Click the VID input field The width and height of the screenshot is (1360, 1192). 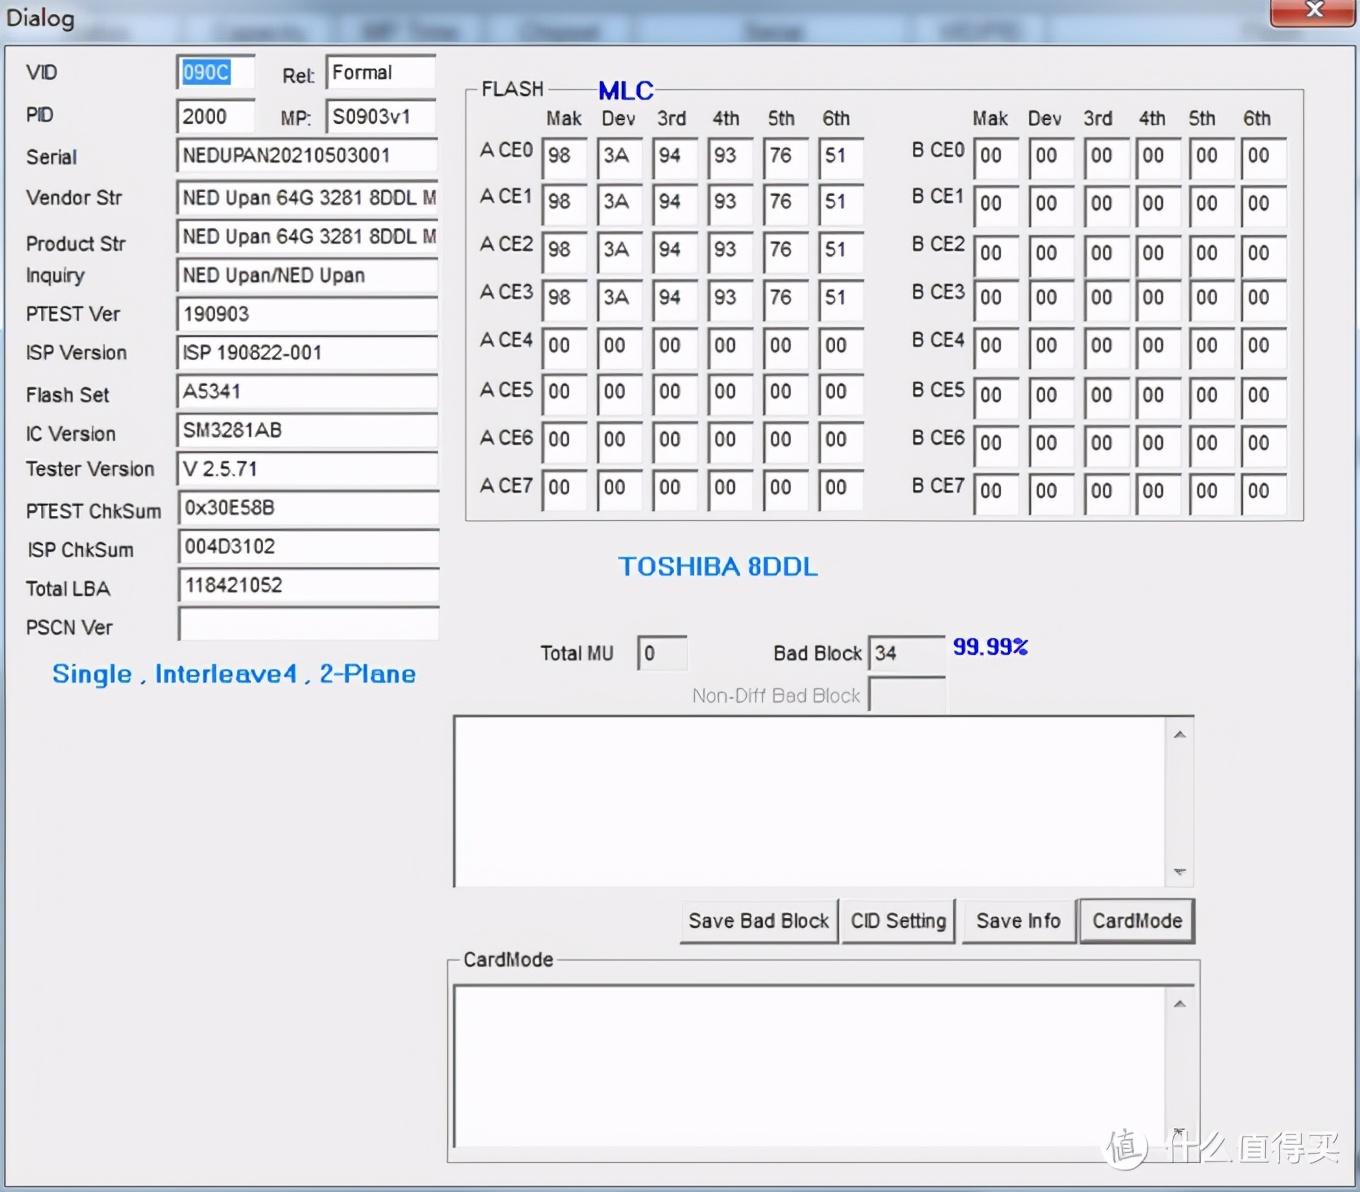coord(215,73)
